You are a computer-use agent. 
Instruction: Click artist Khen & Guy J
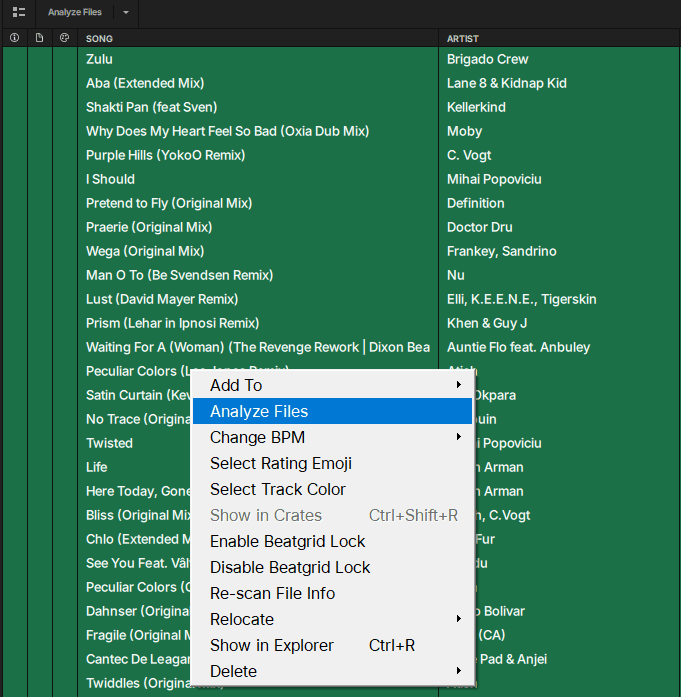[487, 323]
